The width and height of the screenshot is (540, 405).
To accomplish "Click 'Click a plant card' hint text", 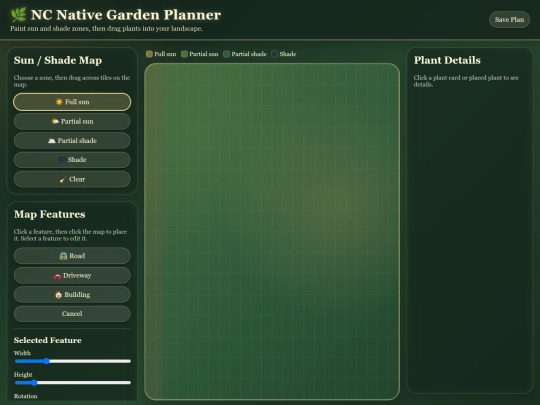I will coord(466,81).
